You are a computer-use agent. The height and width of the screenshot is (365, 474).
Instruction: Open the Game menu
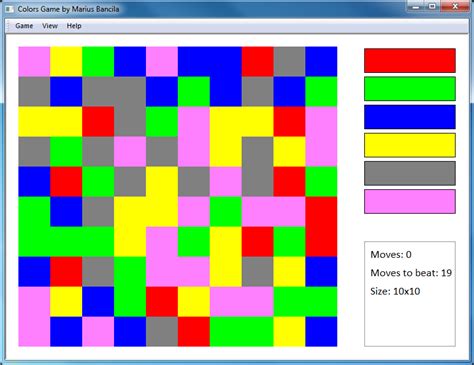(24, 26)
